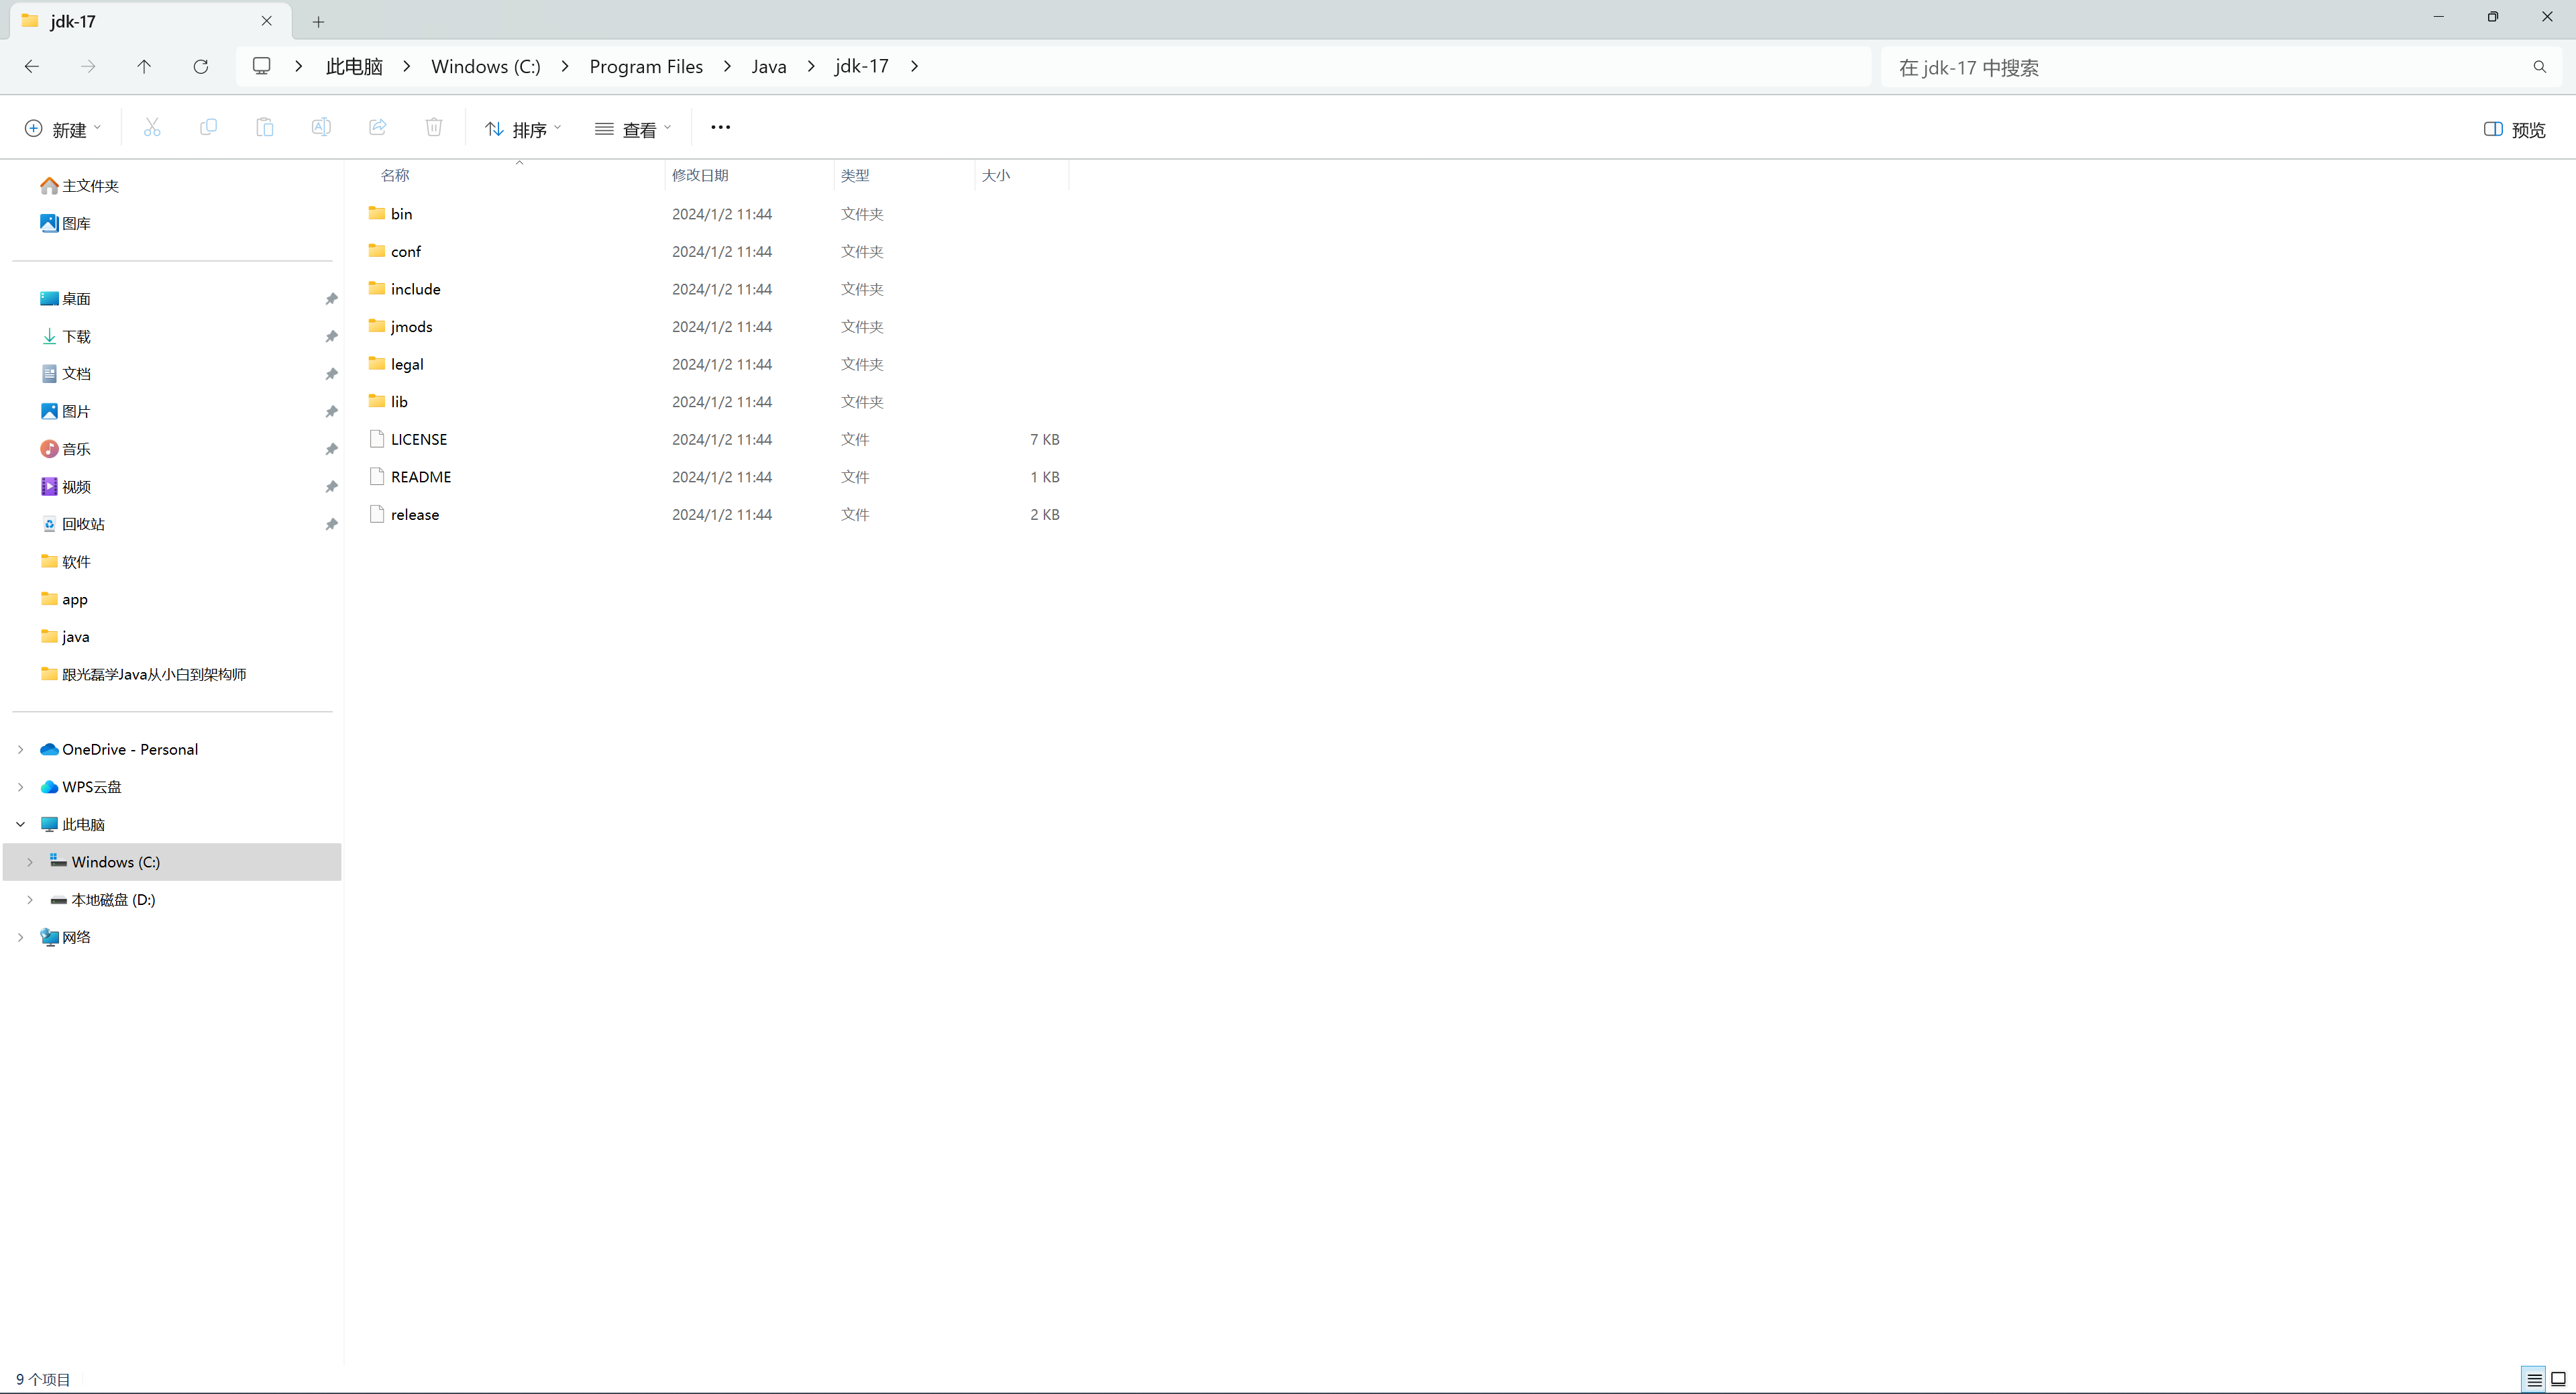Expand OneDrive - Personal tree node
Image resolution: width=2576 pixels, height=1394 pixels.
[20, 749]
